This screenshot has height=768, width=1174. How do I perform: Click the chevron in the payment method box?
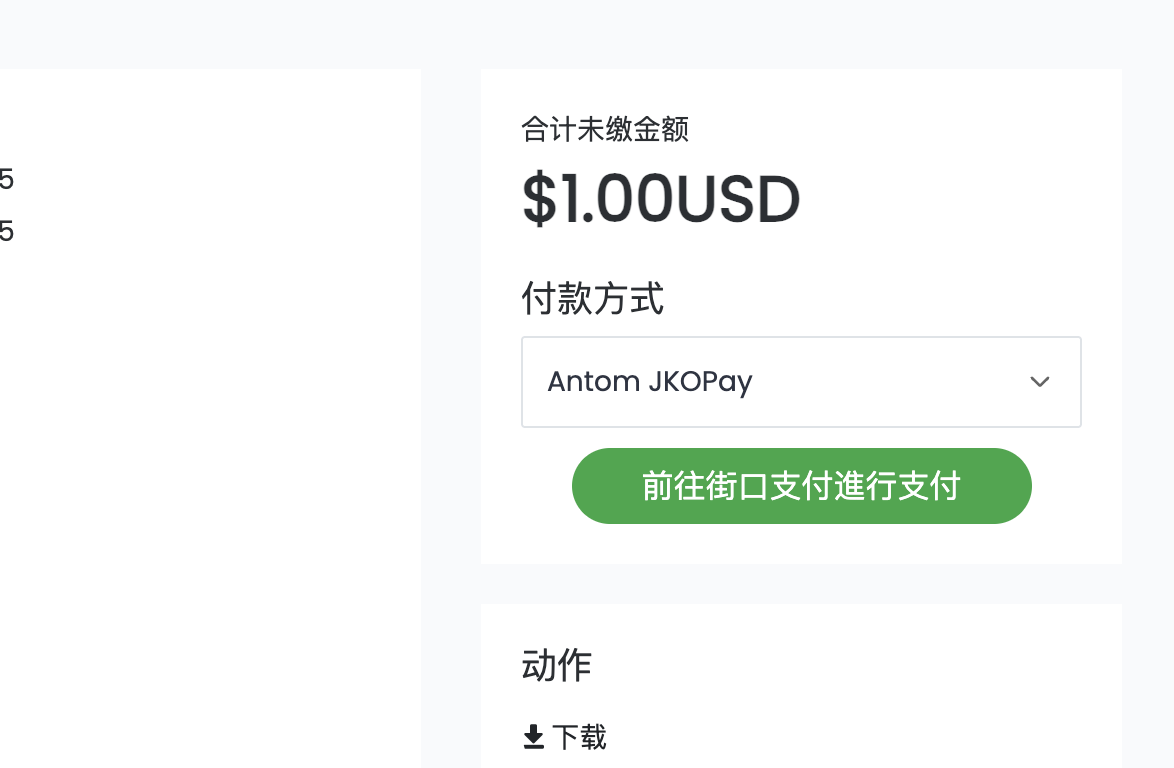1039,382
